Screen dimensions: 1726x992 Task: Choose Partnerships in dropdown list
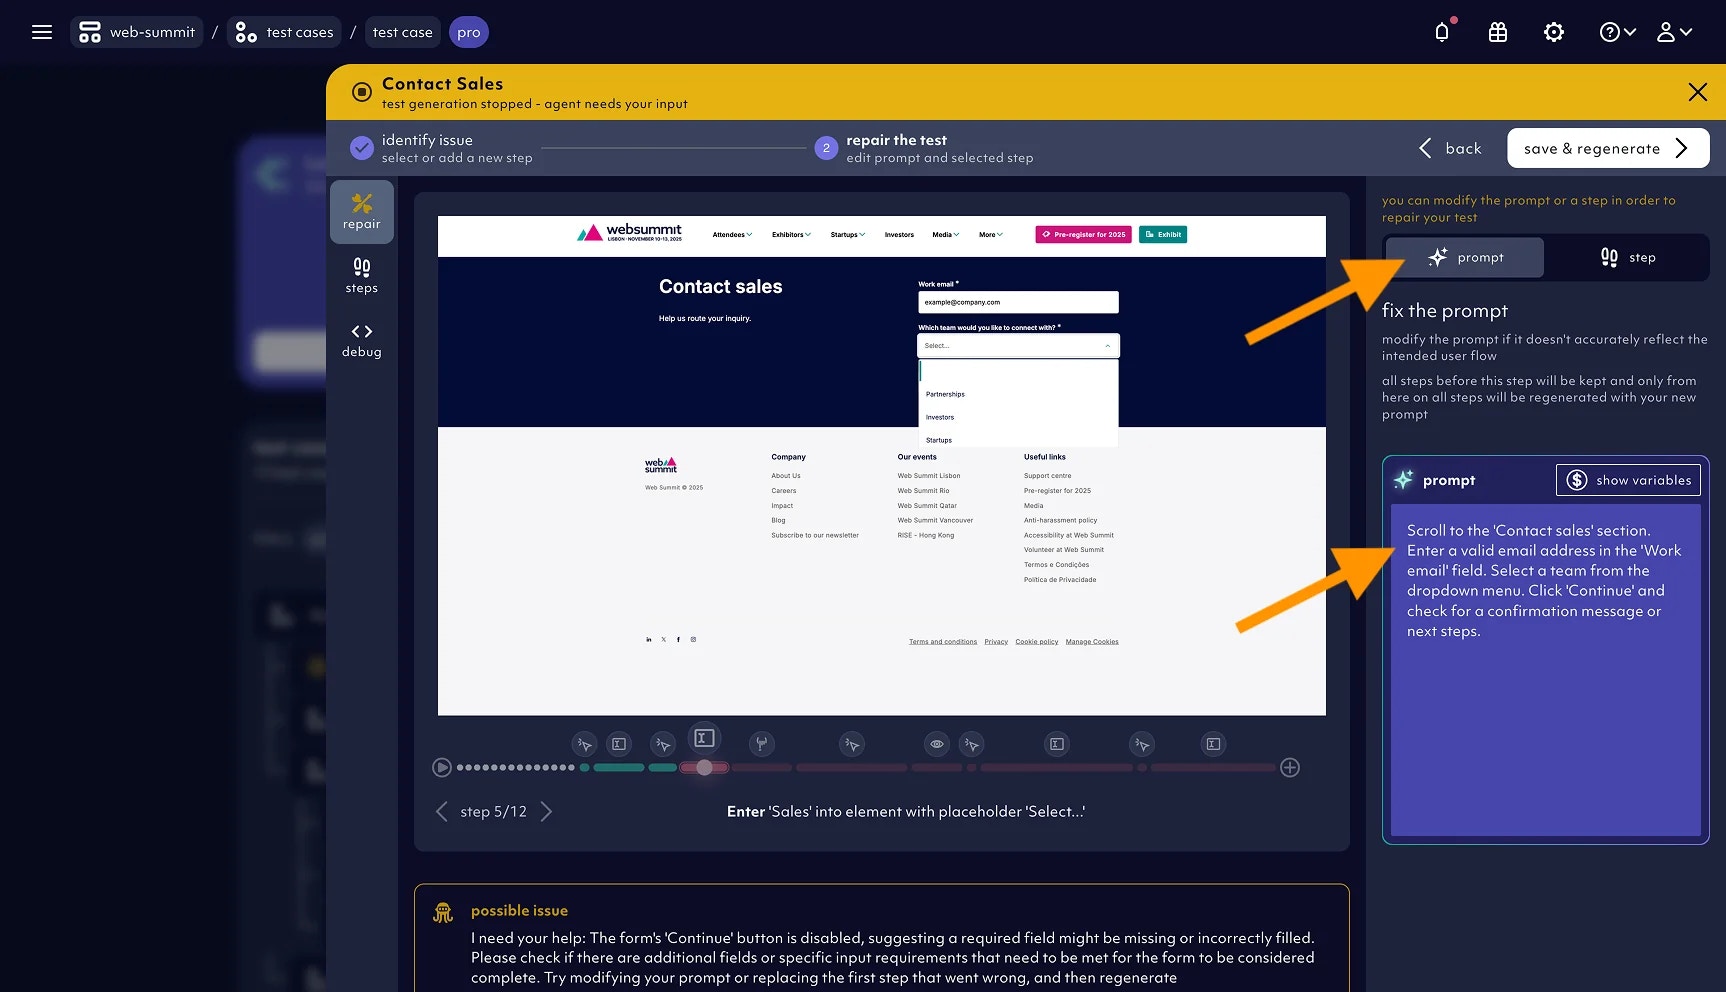tap(945, 394)
